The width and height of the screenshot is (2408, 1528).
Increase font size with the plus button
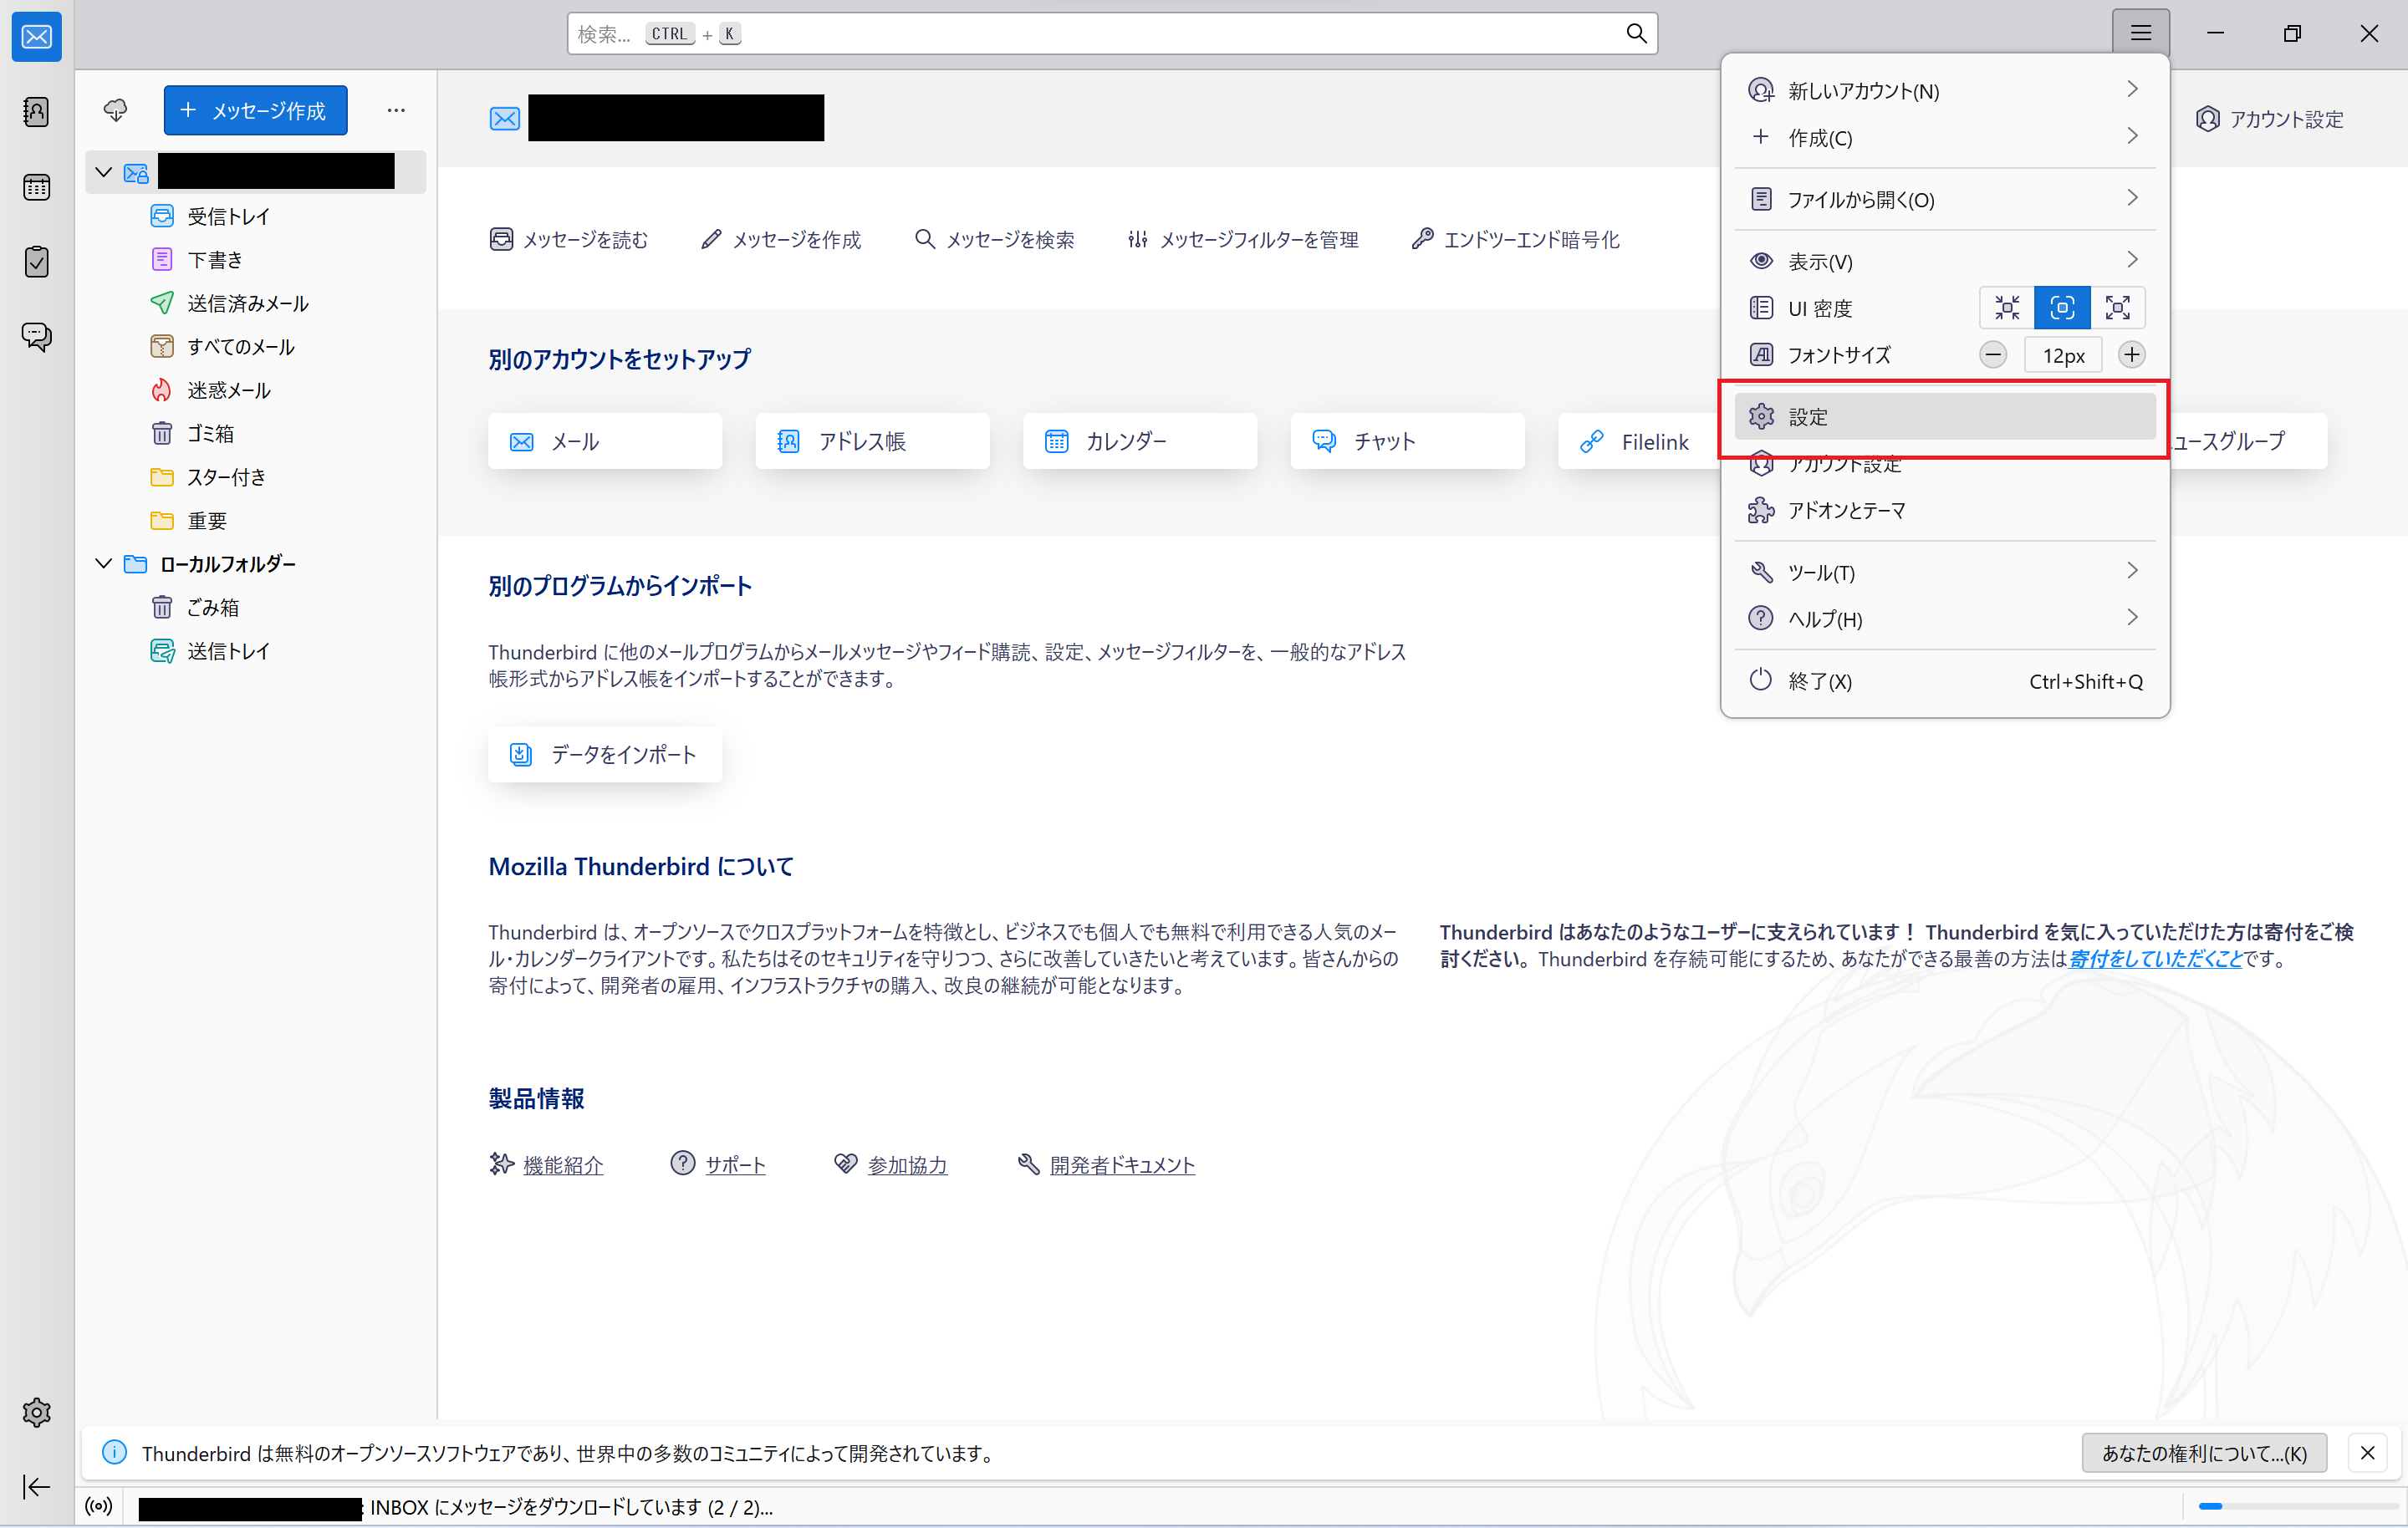(x=2131, y=355)
